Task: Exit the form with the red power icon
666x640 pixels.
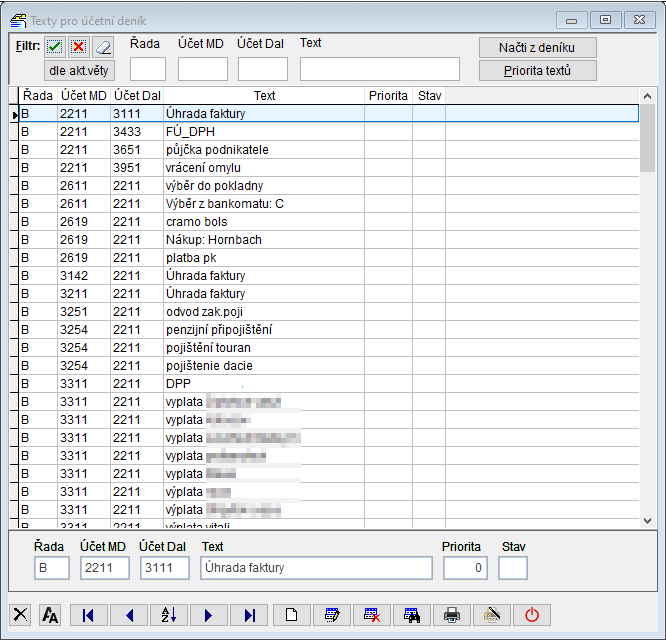Action: (532, 615)
